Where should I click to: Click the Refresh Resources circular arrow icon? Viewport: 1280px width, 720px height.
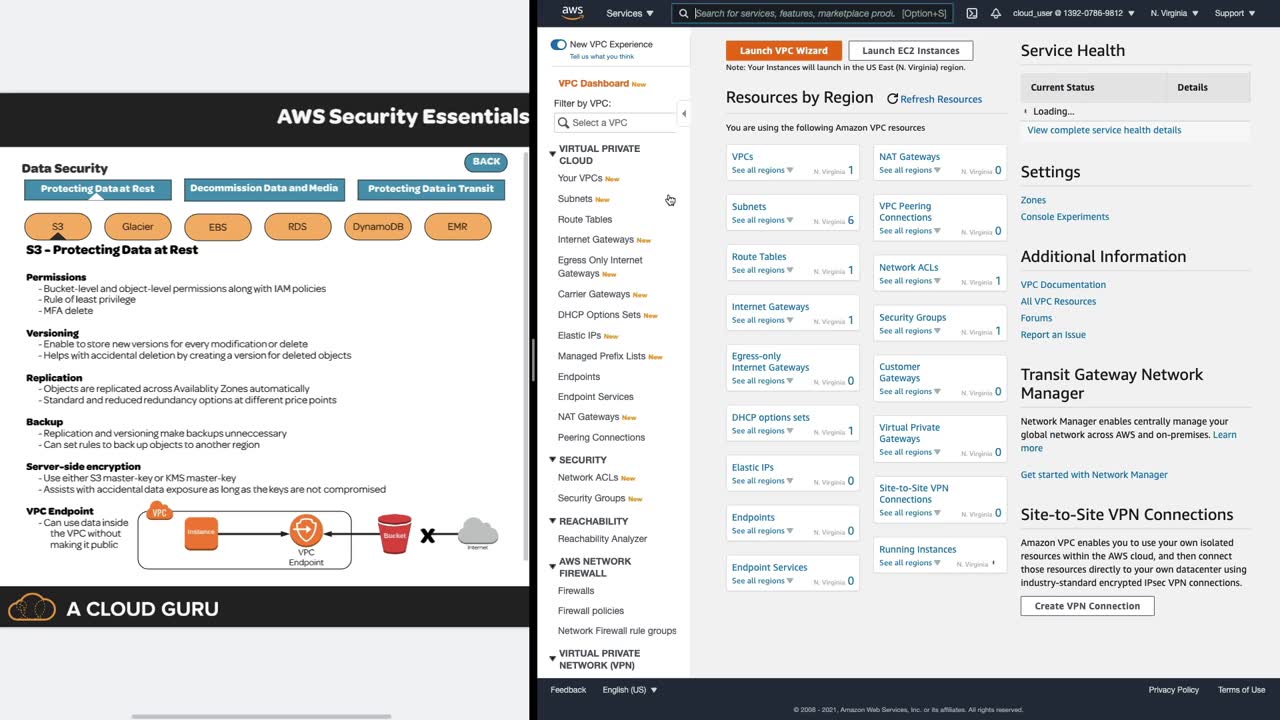893,99
